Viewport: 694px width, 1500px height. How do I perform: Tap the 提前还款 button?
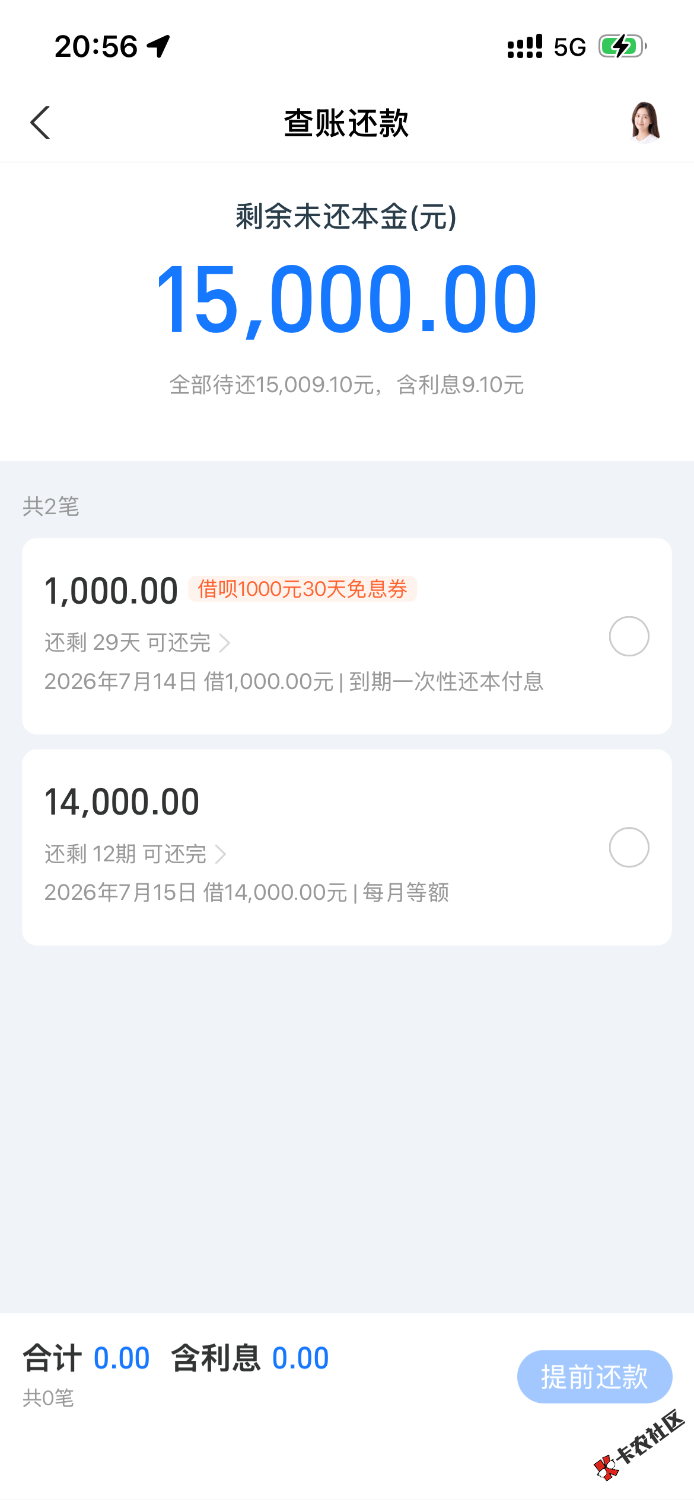pyautogui.click(x=595, y=1377)
